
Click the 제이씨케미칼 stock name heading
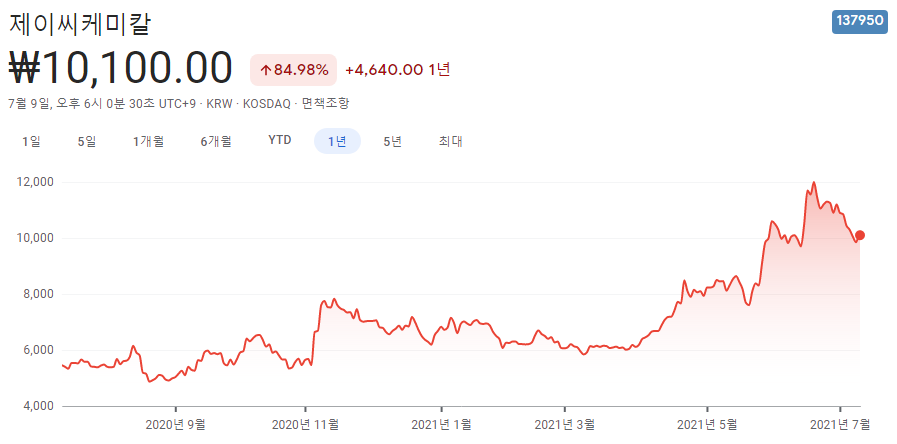tap(80, 24)
